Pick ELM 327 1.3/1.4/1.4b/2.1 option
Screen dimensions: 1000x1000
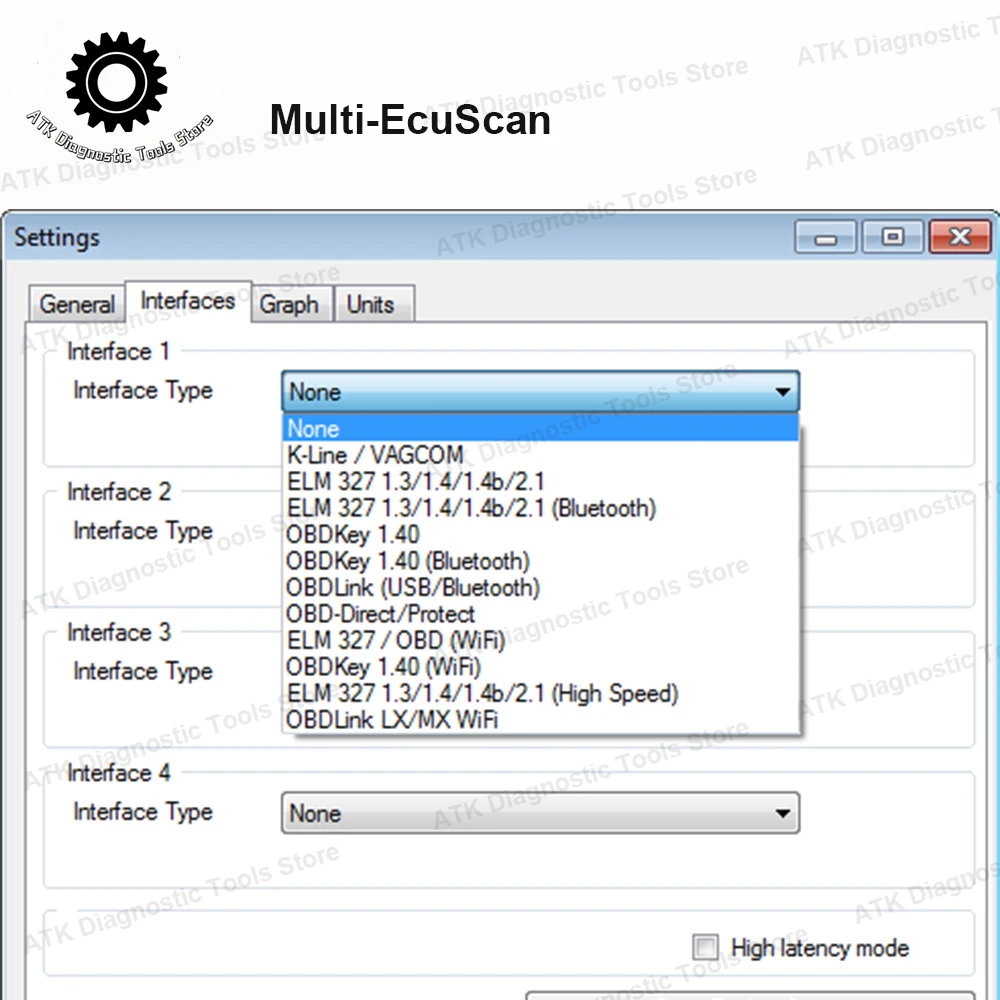coord(540,482)
